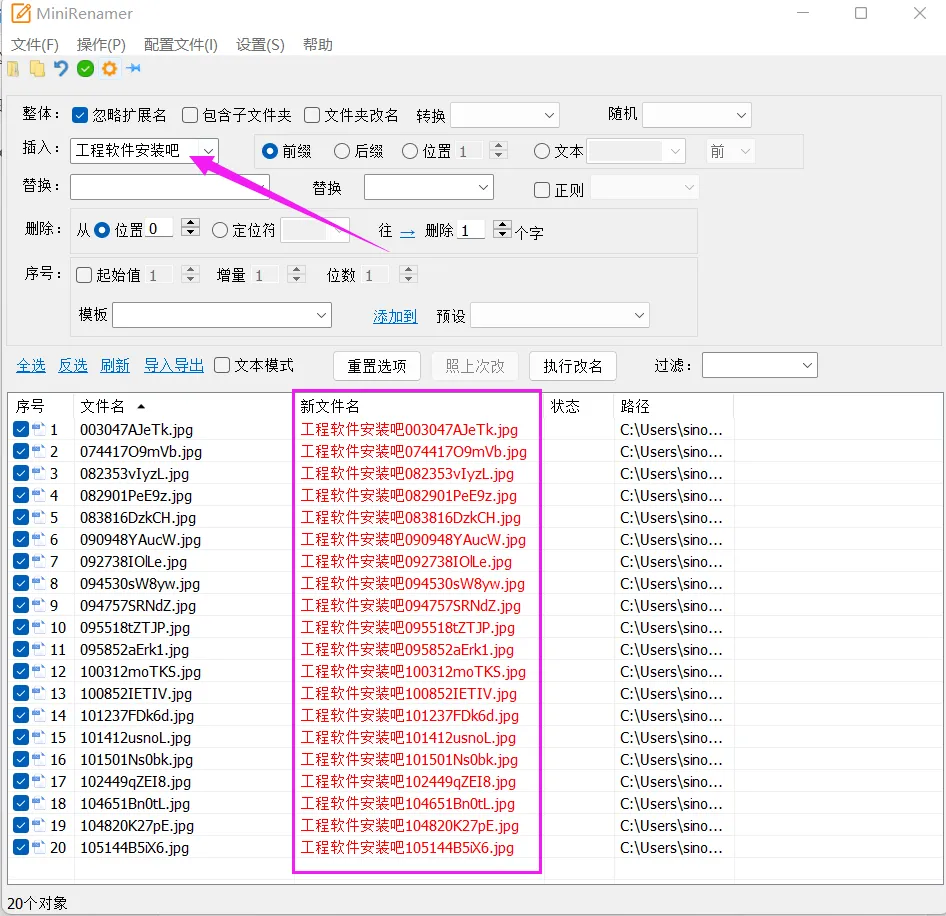Click the stepper beside 删除 1 count
The height and width of the screenshot is (916, 946).
click(x=502, y=229)
